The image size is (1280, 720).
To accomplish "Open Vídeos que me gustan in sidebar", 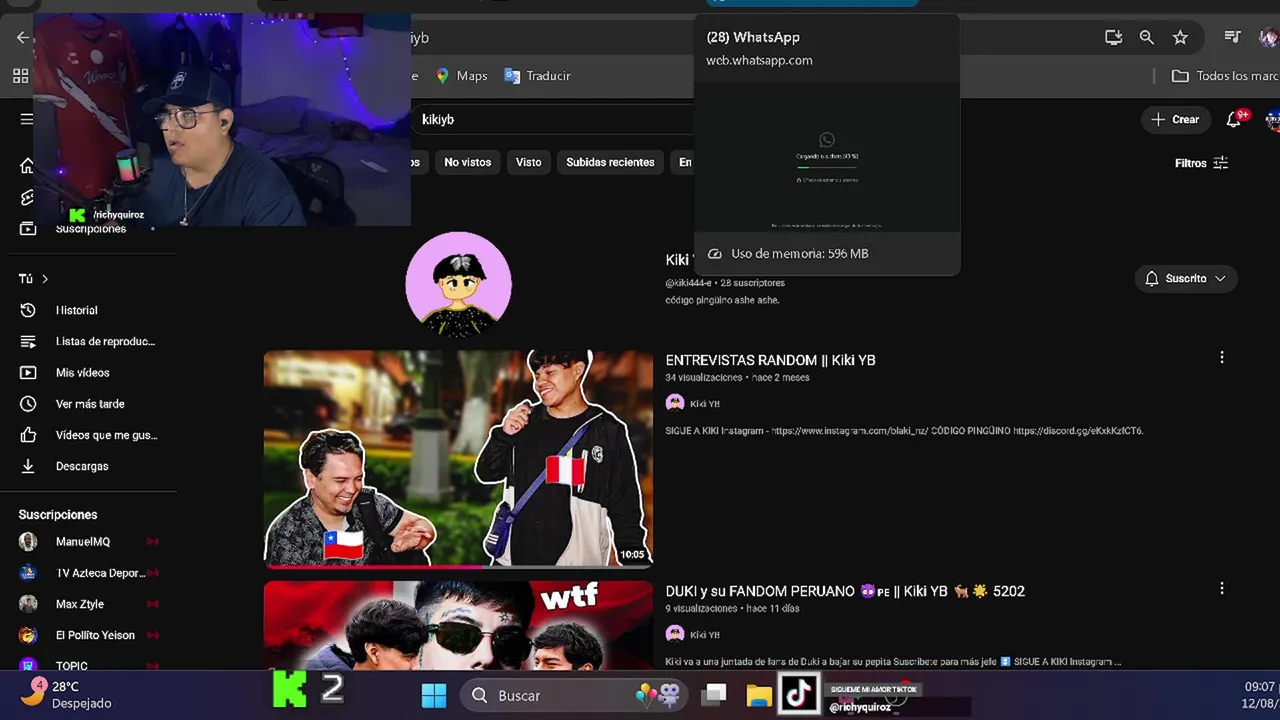I will [x=88, y=435].
